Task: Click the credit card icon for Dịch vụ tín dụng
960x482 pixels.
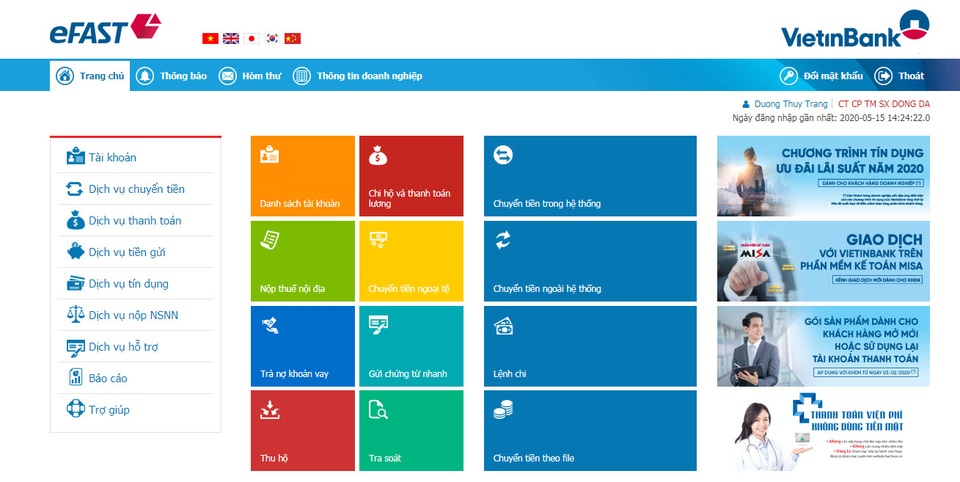Action: pos(76,284)
